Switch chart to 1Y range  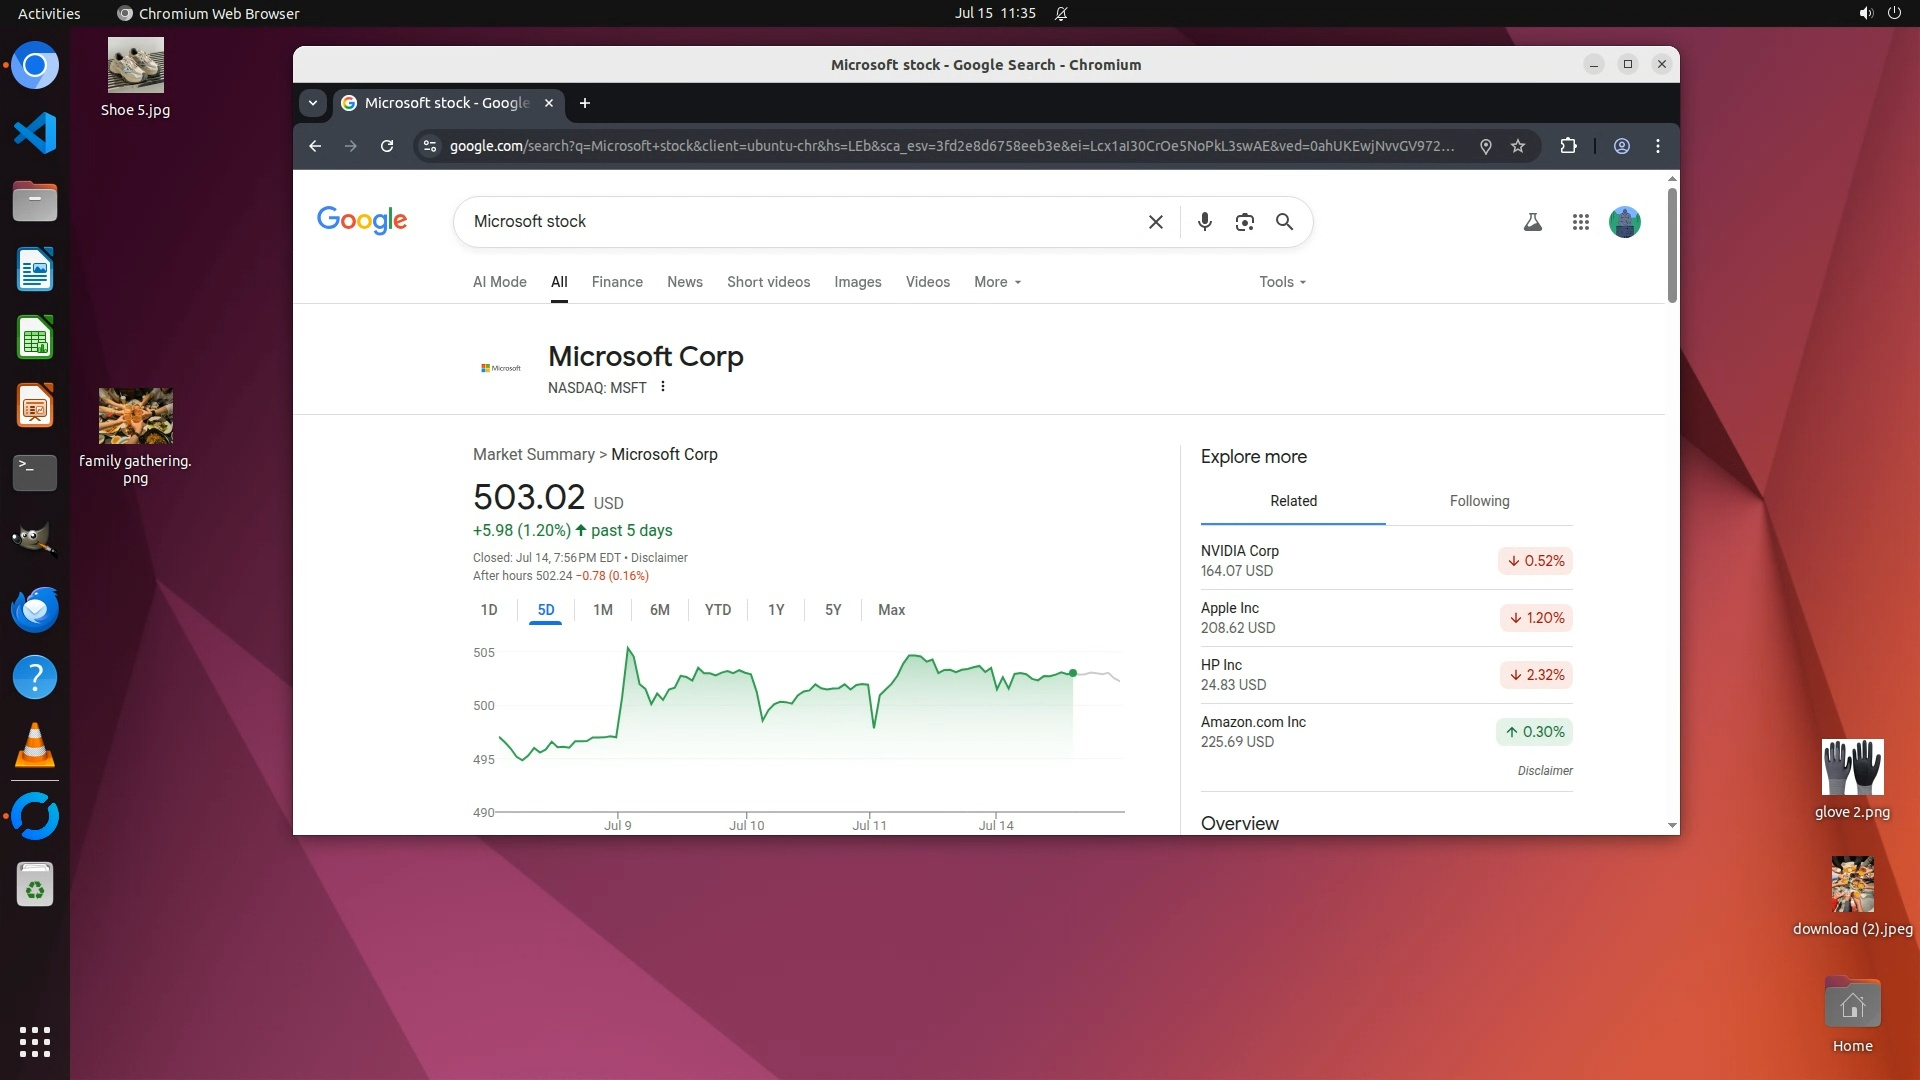click(x=776, y=610)
